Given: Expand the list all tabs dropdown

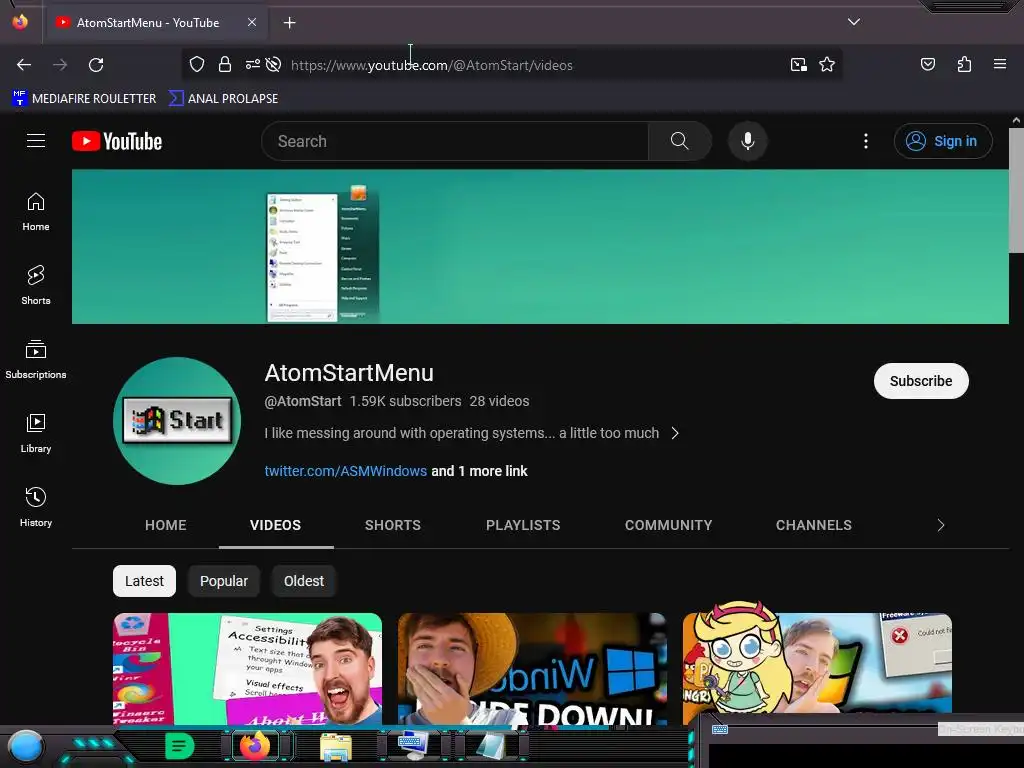Looking at the screenshot, I should tap(854, 22).
